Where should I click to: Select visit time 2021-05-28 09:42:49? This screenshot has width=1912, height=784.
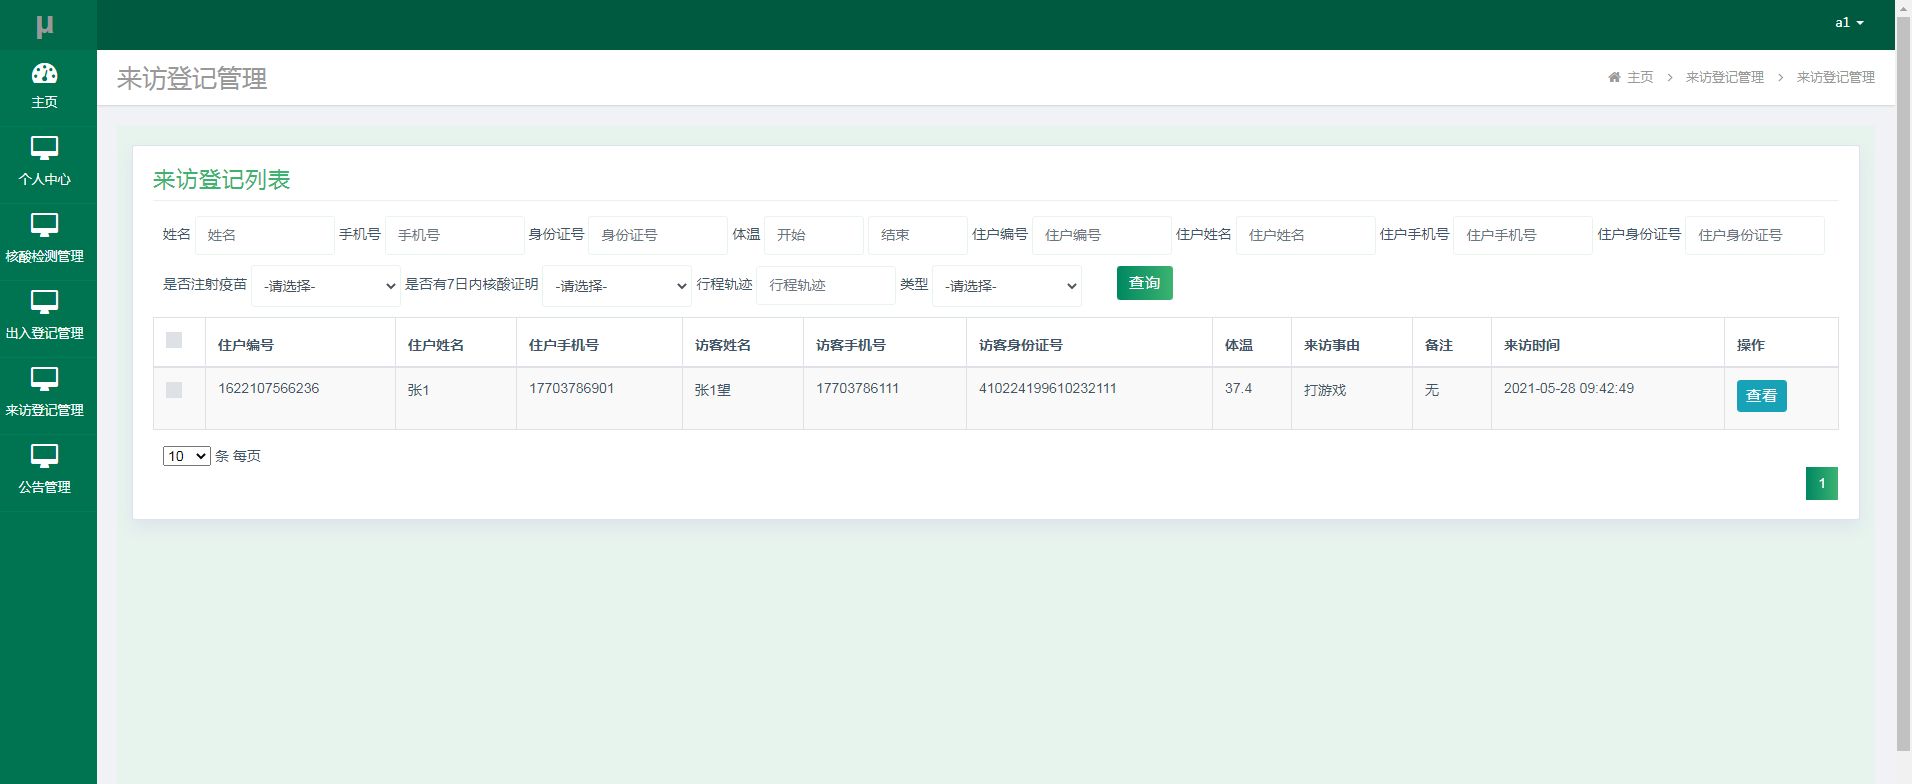pos(1569,388)
